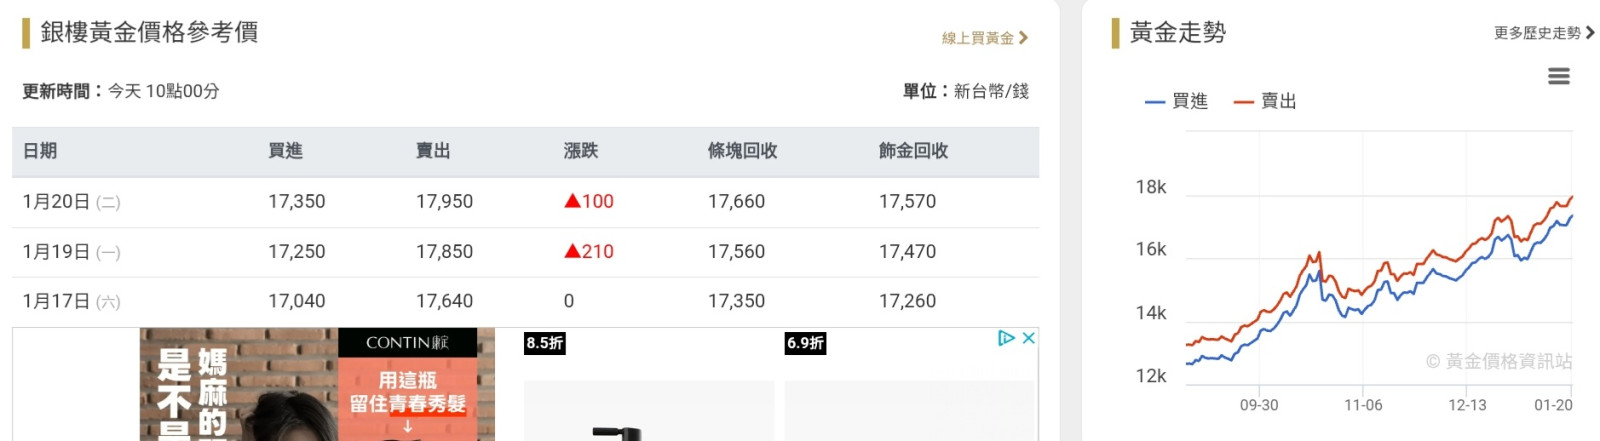
Task: Click the chevron arrow next to 線上買黃金
Action: tap(1023, 38)
